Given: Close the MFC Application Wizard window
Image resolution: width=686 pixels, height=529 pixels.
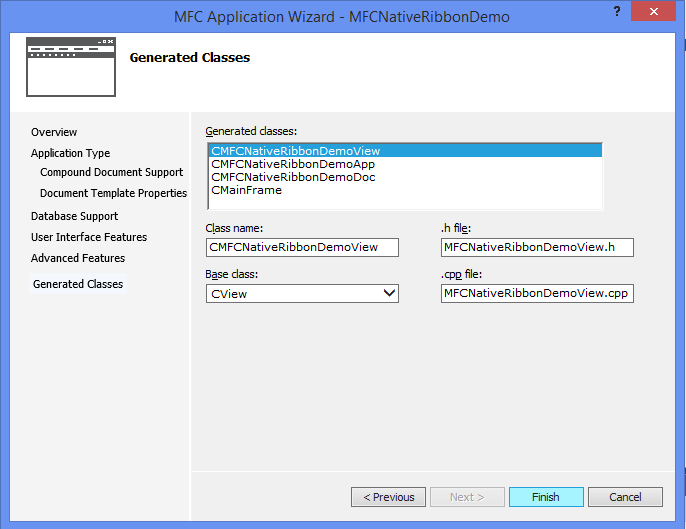Looking at the screenshot, I should point(654,11).
